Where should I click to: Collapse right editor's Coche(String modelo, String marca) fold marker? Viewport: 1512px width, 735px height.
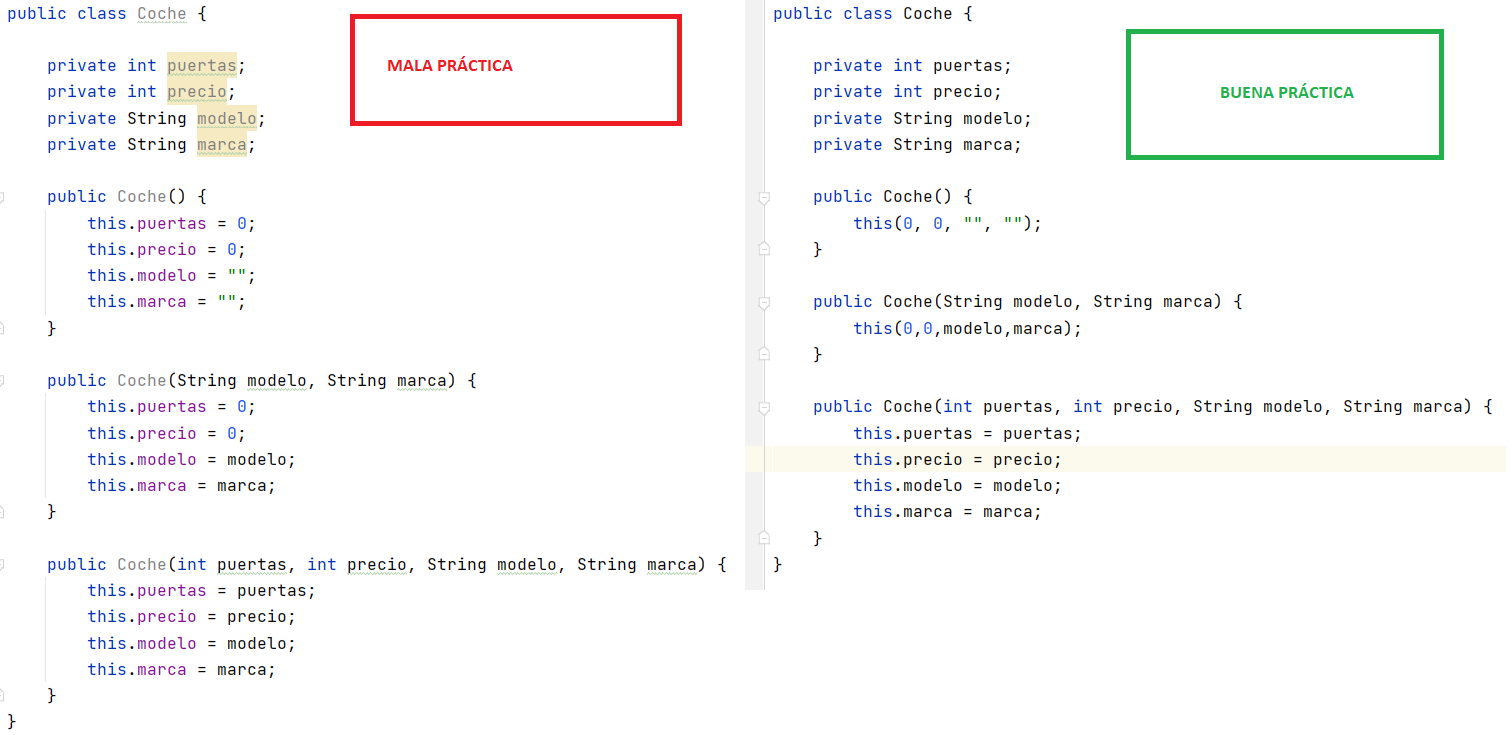pyautogui.click(x=764, y=302)
